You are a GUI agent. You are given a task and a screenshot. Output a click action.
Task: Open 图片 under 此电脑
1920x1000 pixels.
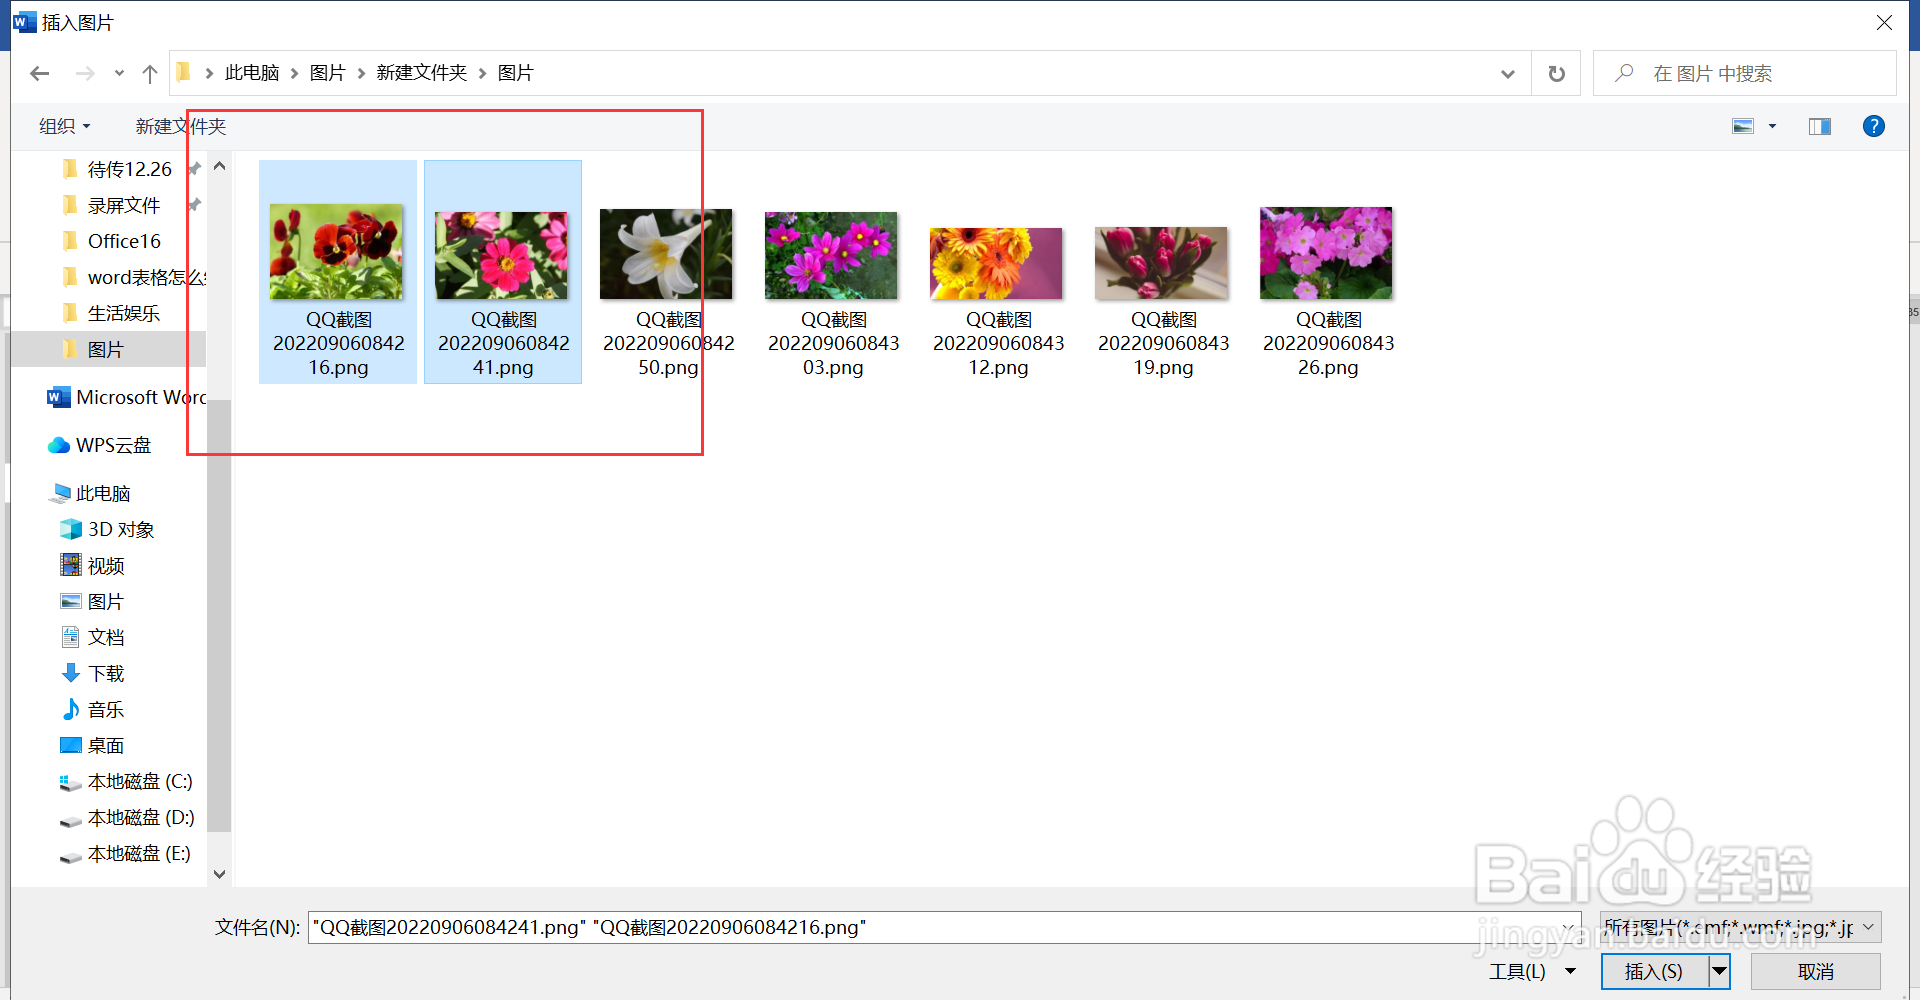93,601
